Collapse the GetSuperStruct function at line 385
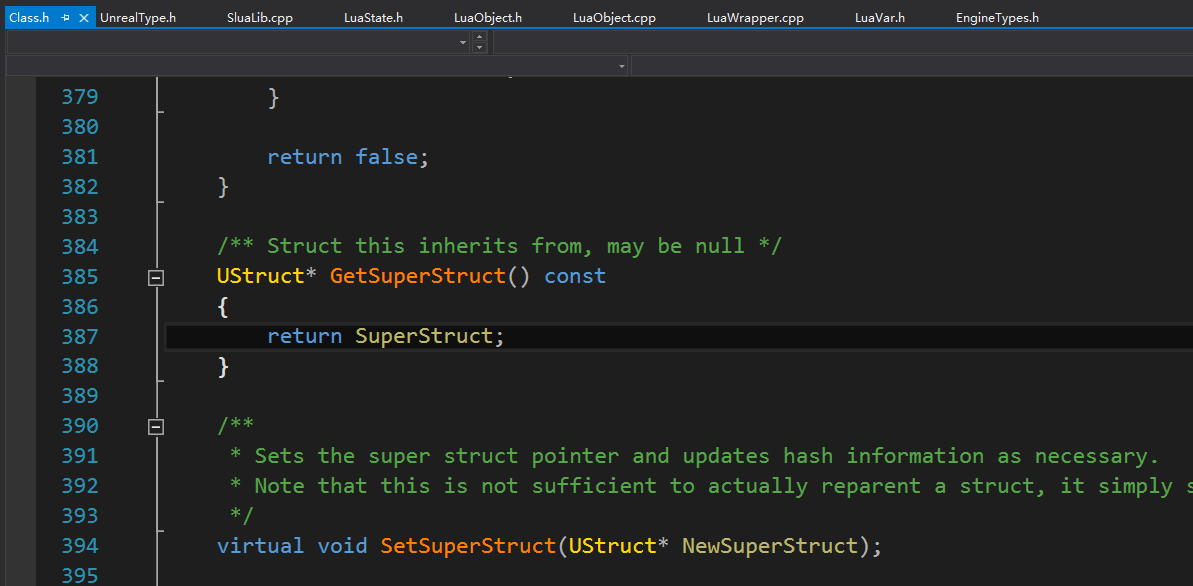The image size is (1193, 586). (x=155, y=279)
